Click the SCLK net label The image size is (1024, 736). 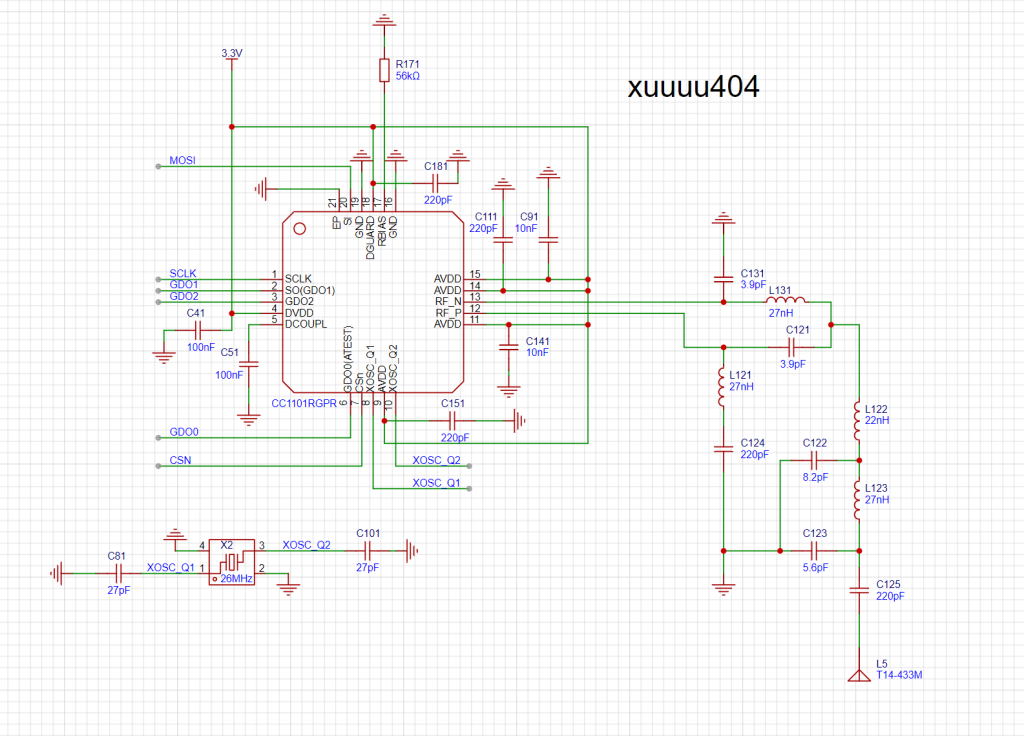[183, 272]
